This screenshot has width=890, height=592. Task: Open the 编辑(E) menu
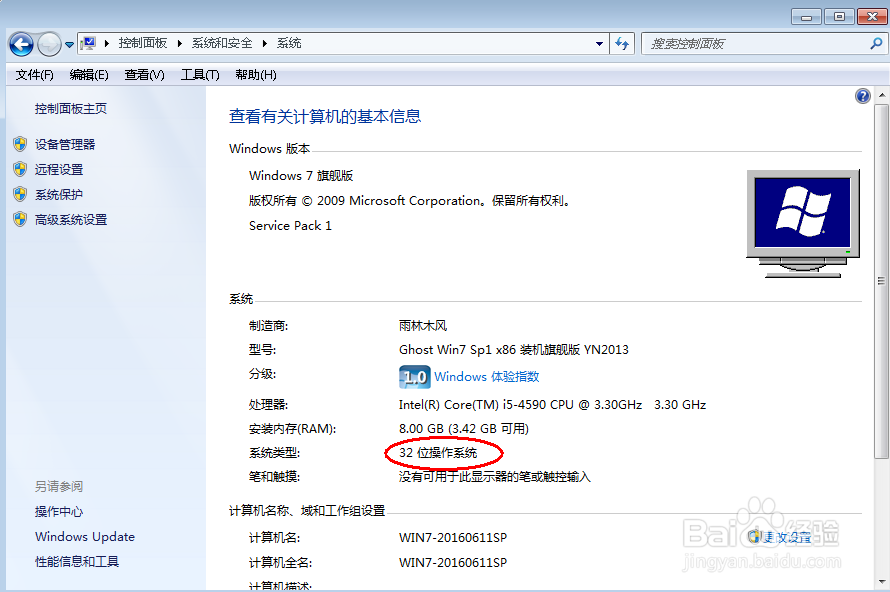click(x=89, y=75)
